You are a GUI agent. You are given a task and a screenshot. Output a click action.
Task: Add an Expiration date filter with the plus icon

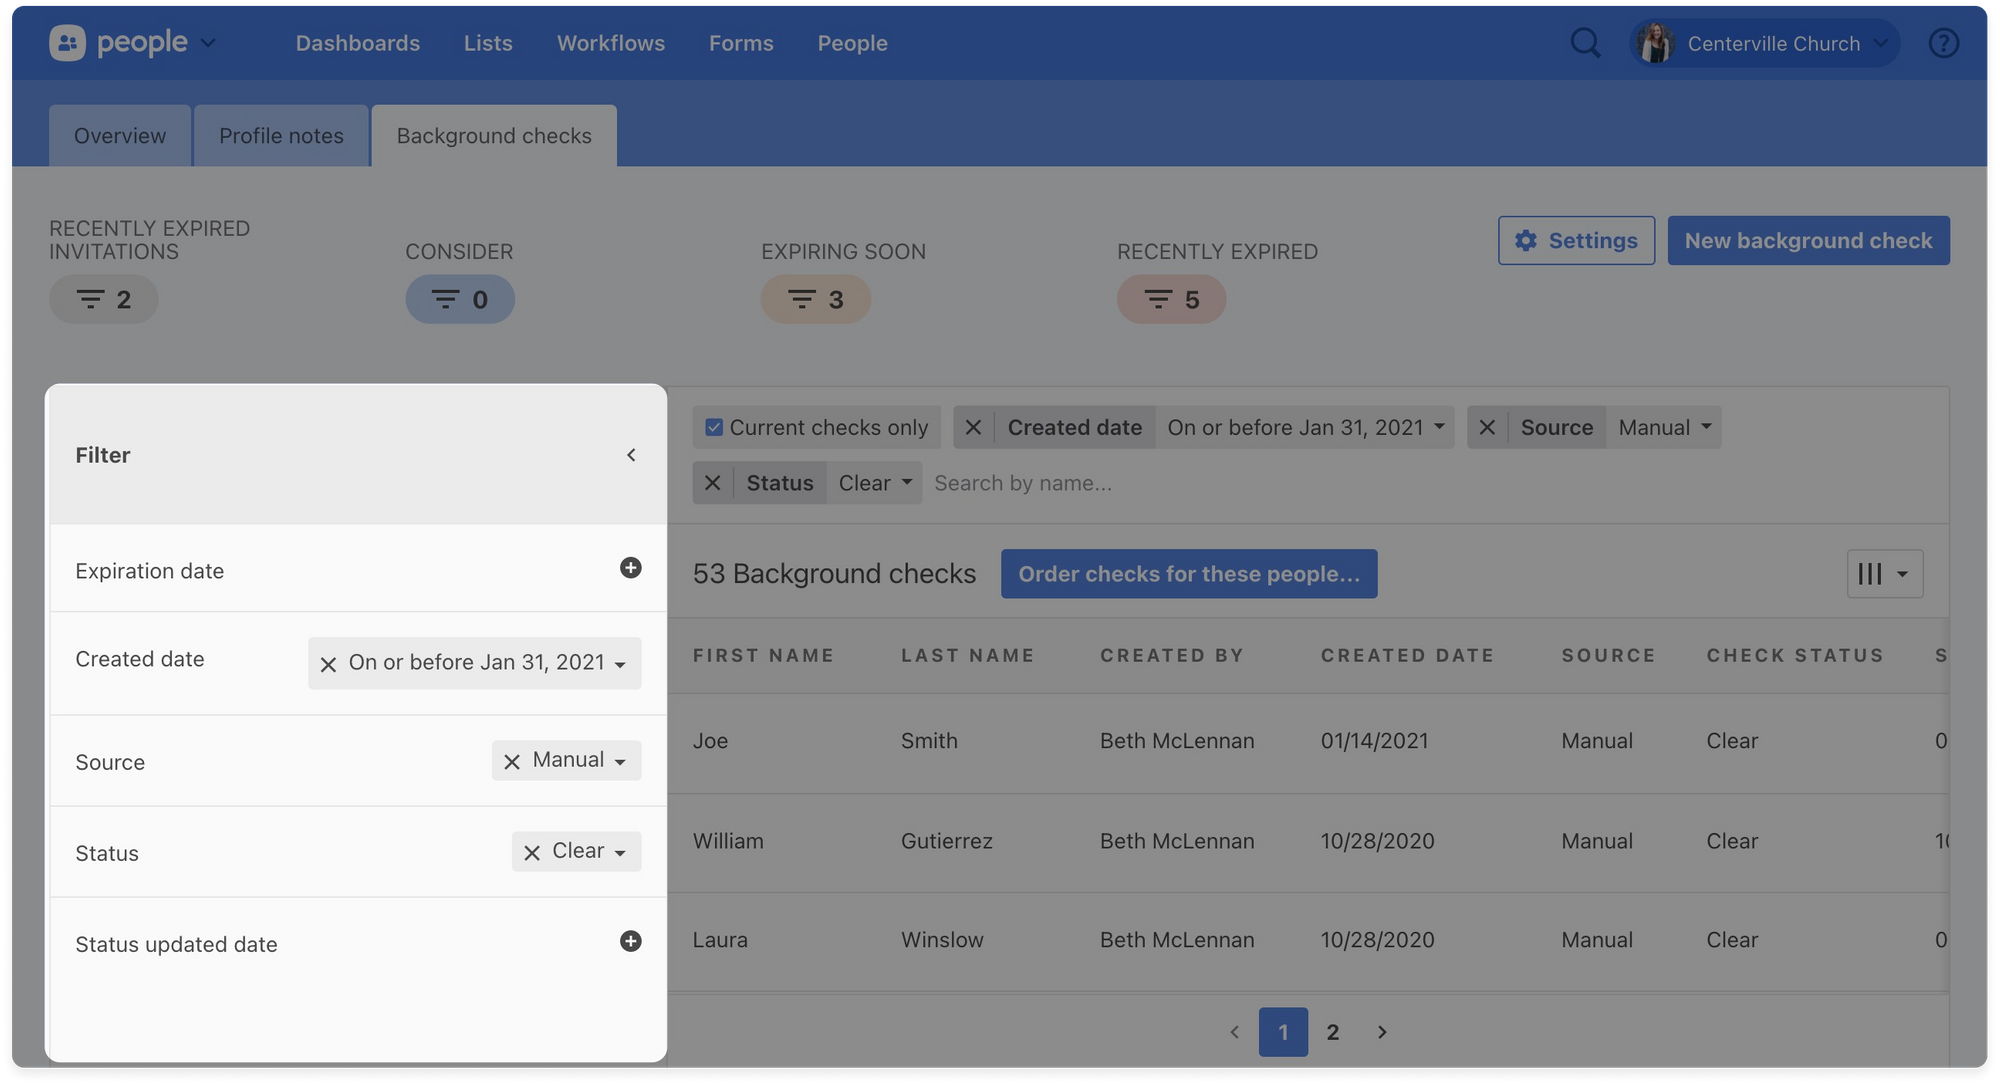point(631,568)
